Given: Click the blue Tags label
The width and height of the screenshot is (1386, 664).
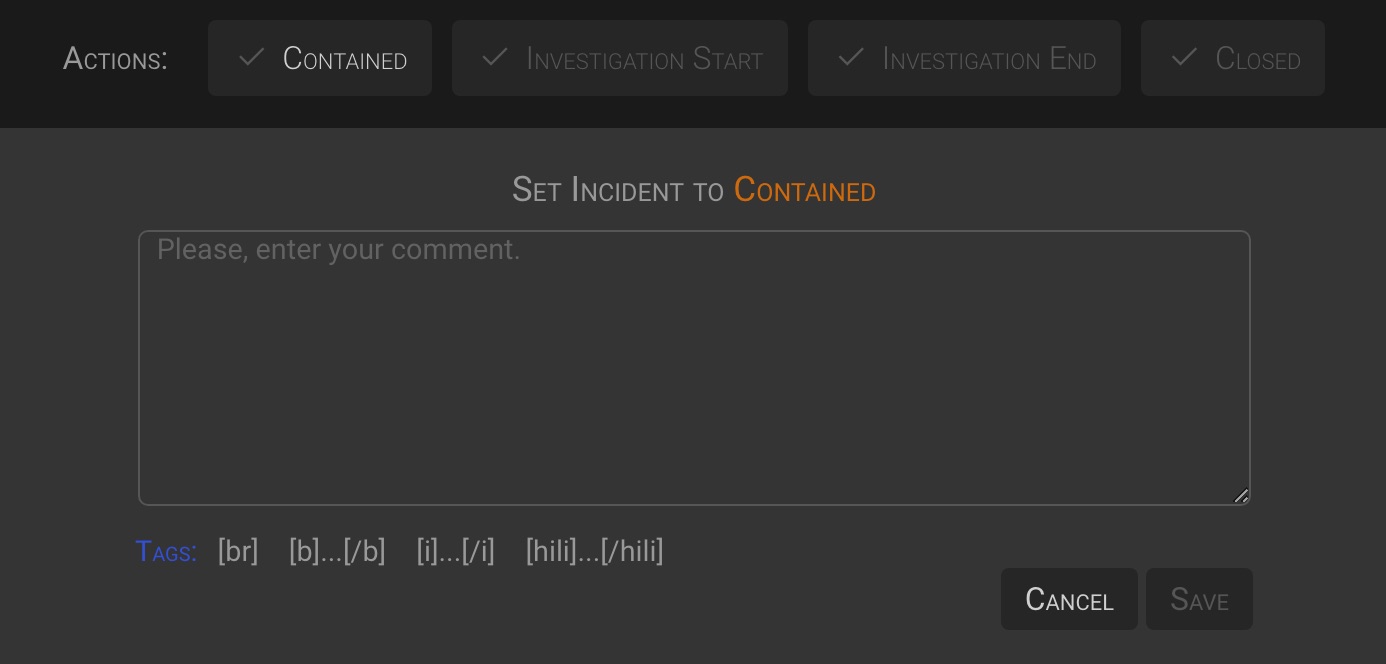Looking at the screenshot, I should click(166, 551).
